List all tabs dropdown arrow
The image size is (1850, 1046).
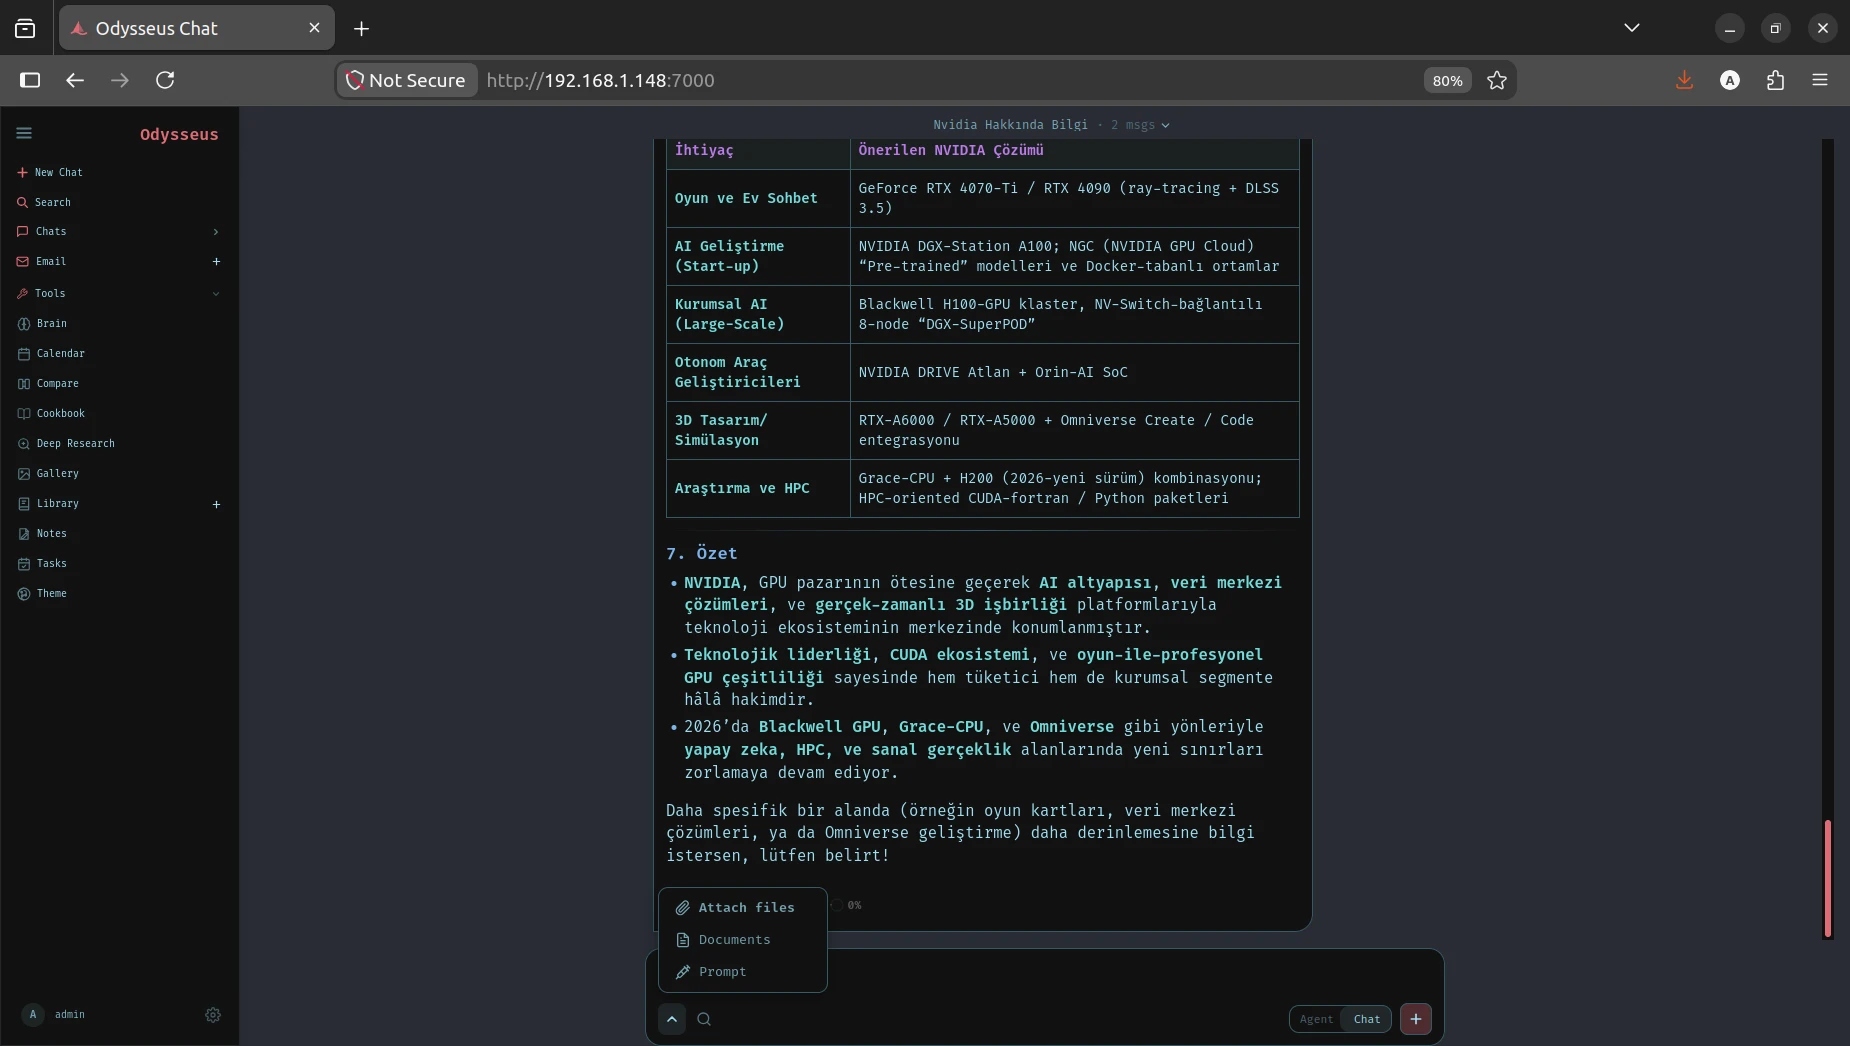1632,28
